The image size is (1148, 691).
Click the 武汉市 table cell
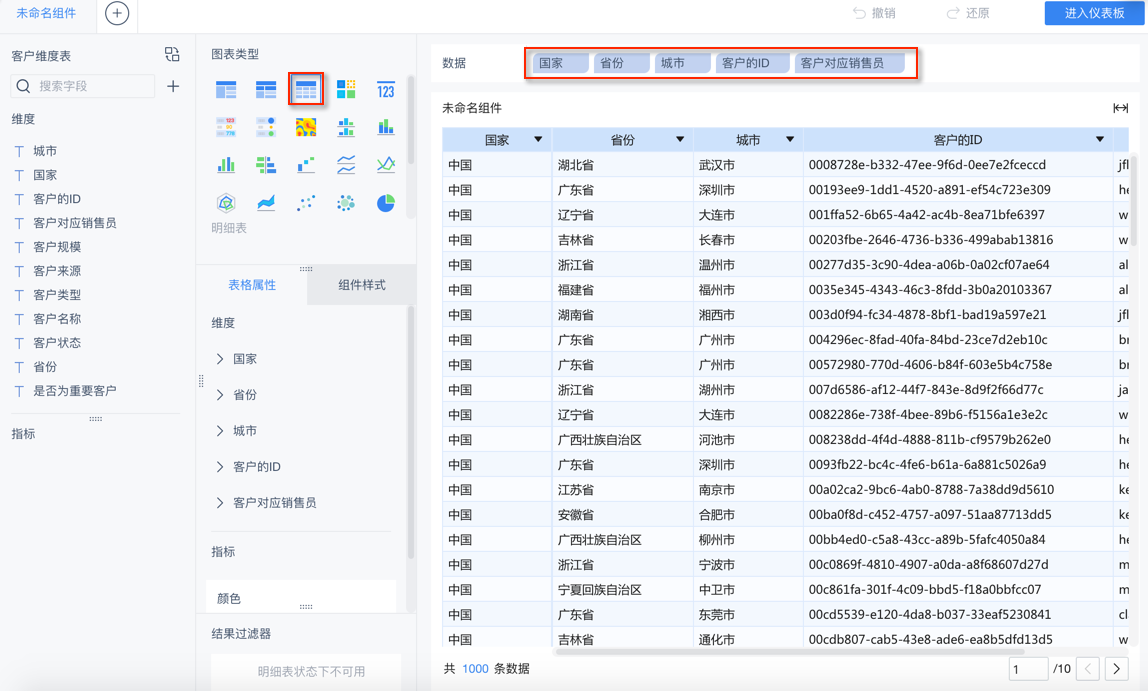point(748,165)
